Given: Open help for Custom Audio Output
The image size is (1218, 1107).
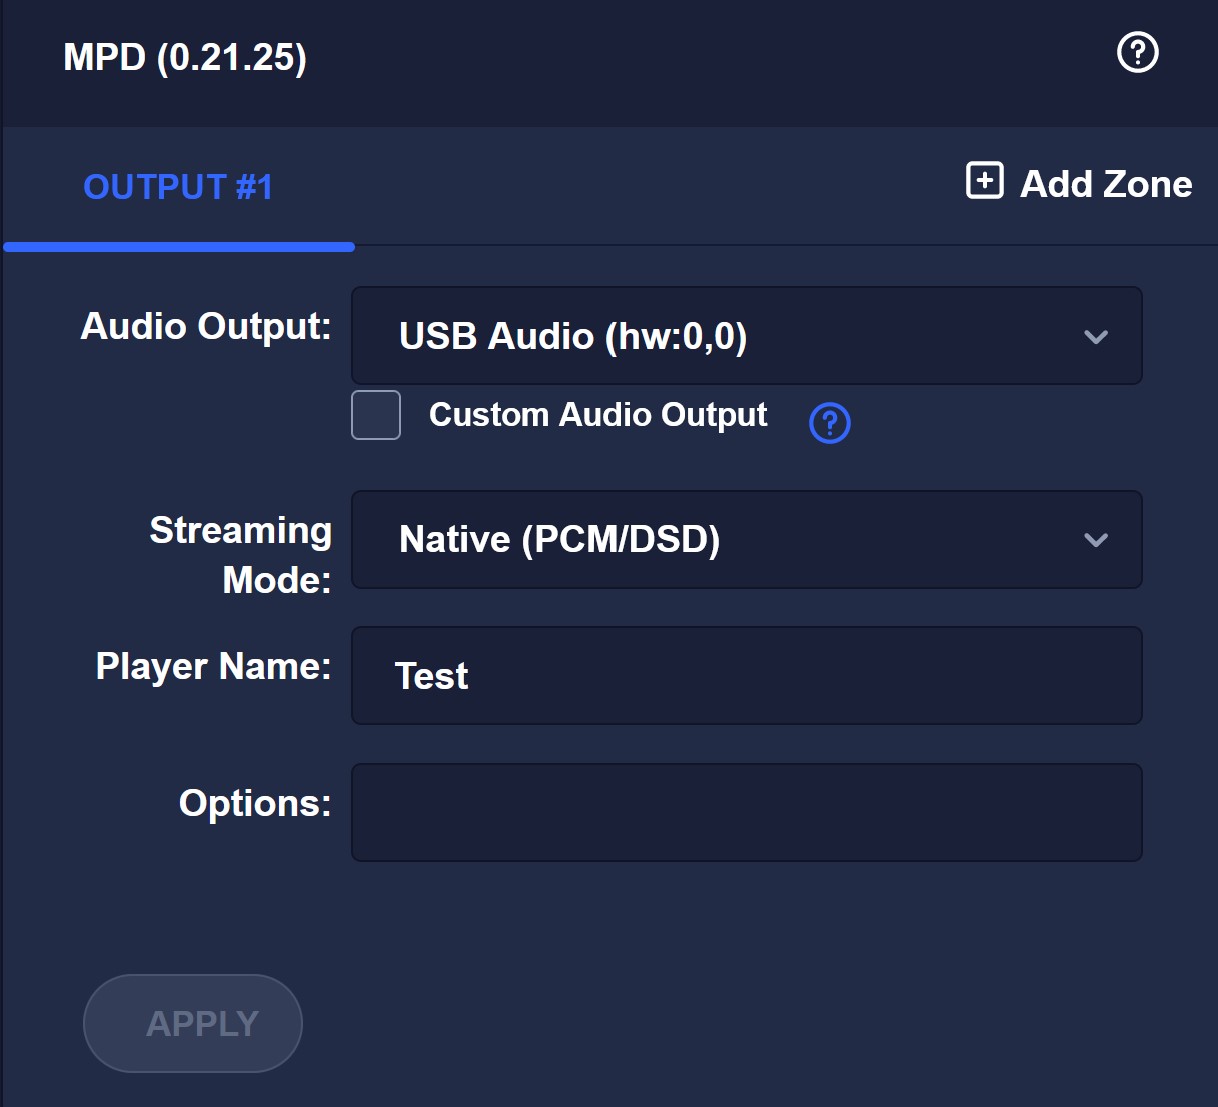Looking at the screenshot, I should coord(830,423).
